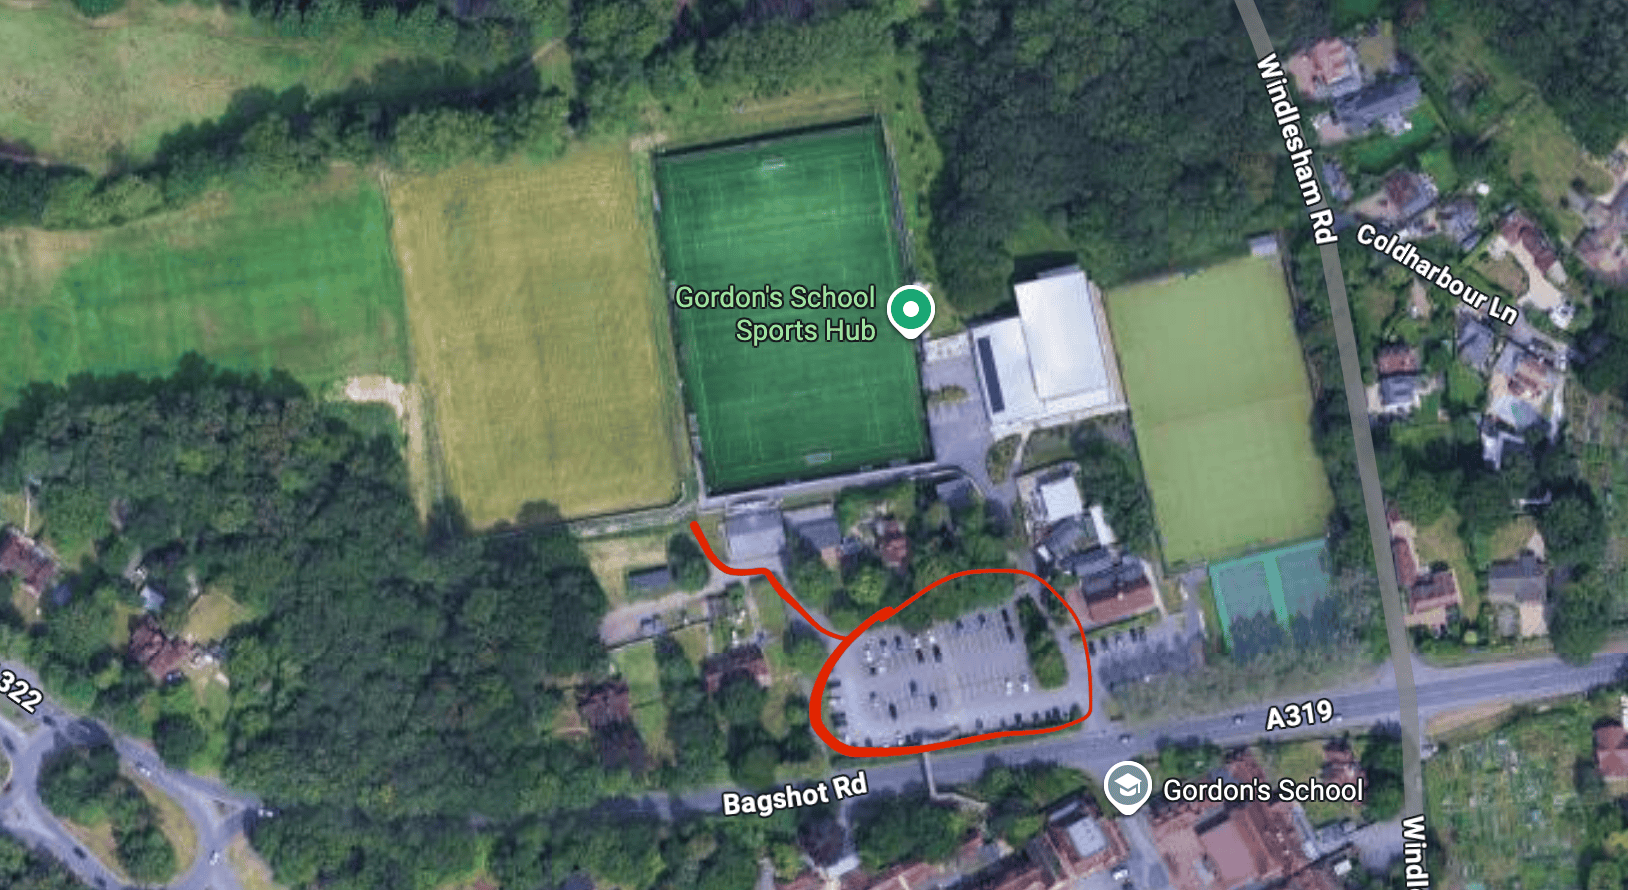The height and width of the screenshot is (890, 1628).
Task: Click the Coldharbour Ln road label
Action: [x=1436, y=273]
